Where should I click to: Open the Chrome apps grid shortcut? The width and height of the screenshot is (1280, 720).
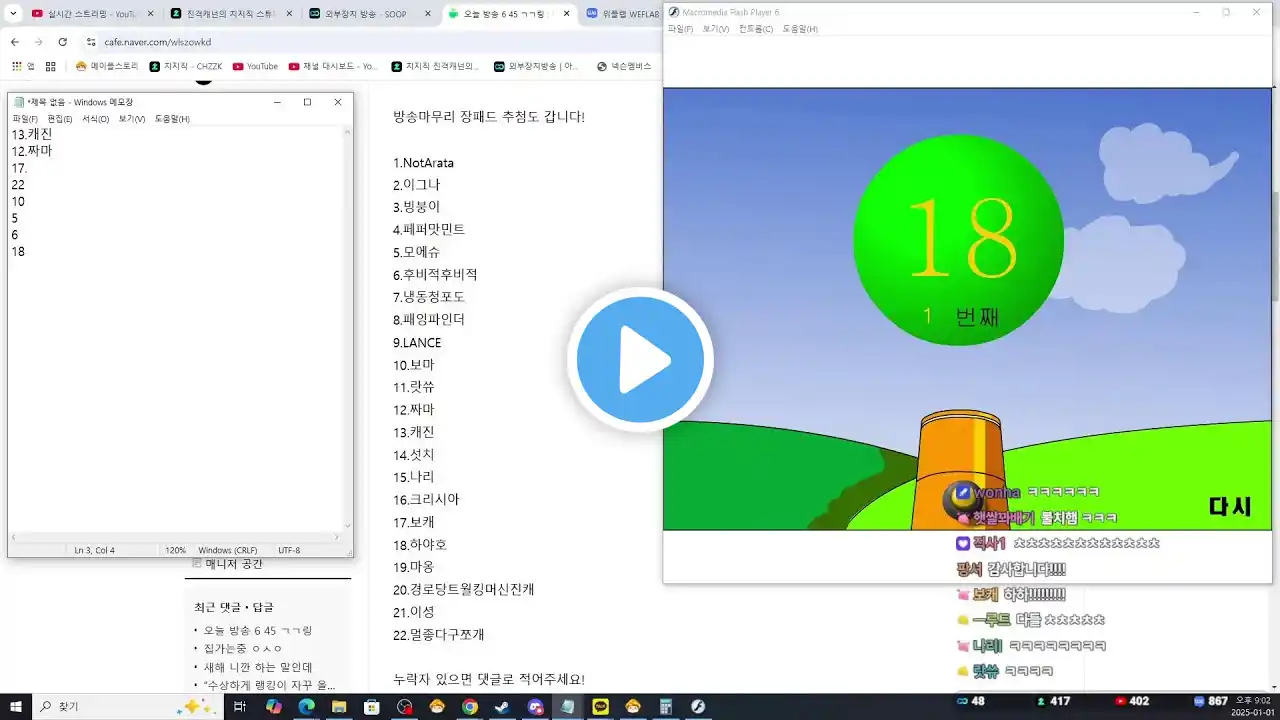pyautogui.click(x=22, y=66)
